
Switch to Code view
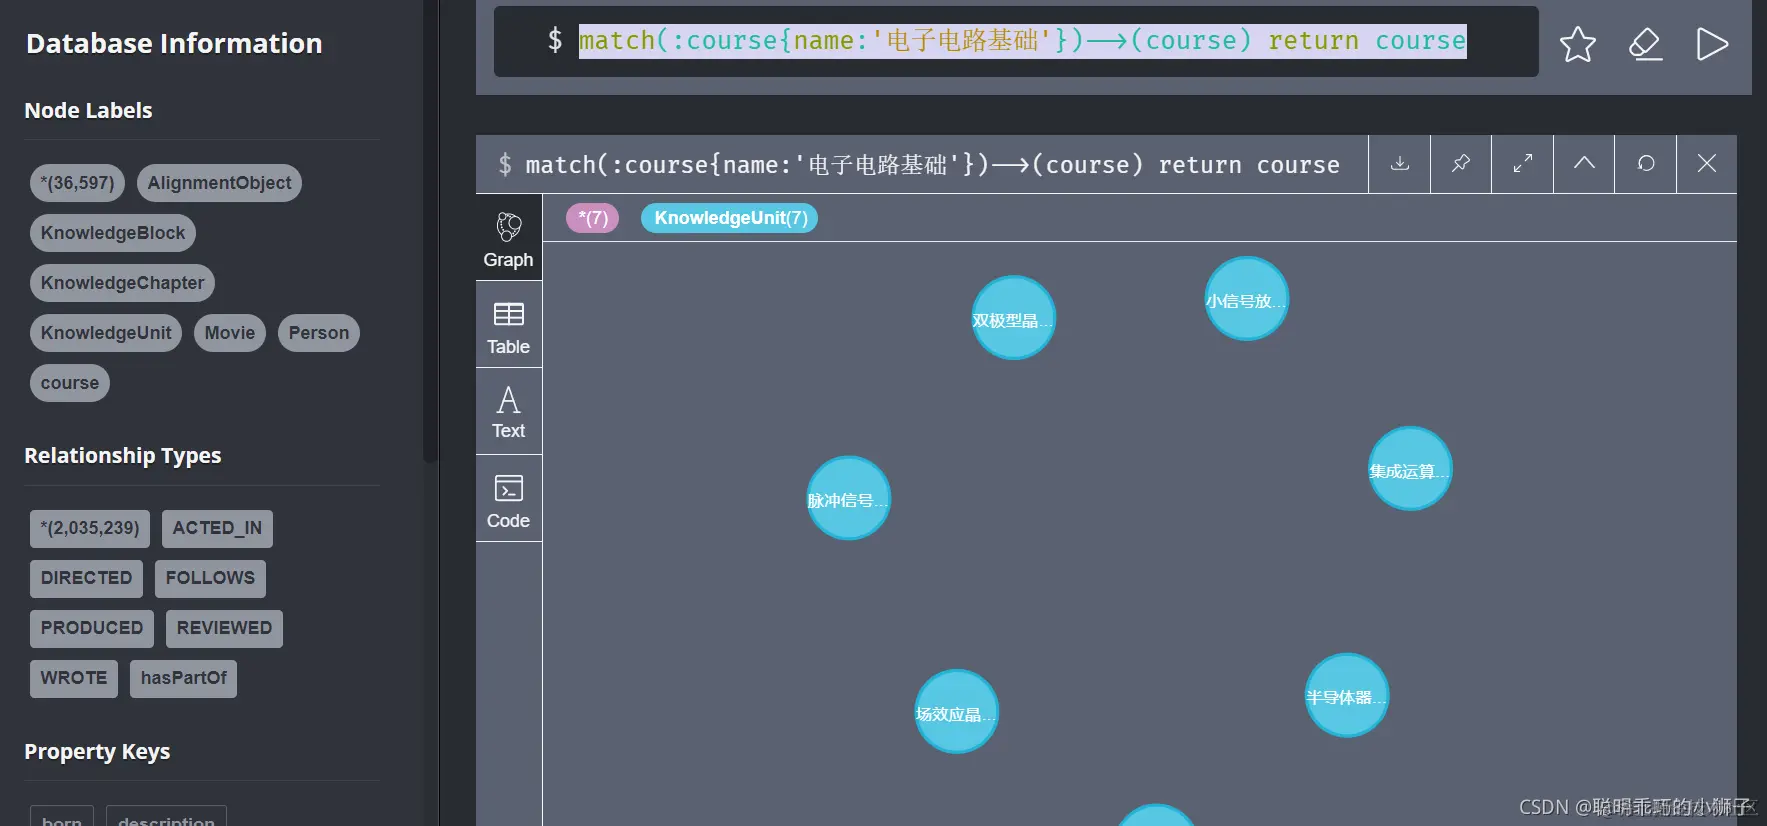click(509, 499)
